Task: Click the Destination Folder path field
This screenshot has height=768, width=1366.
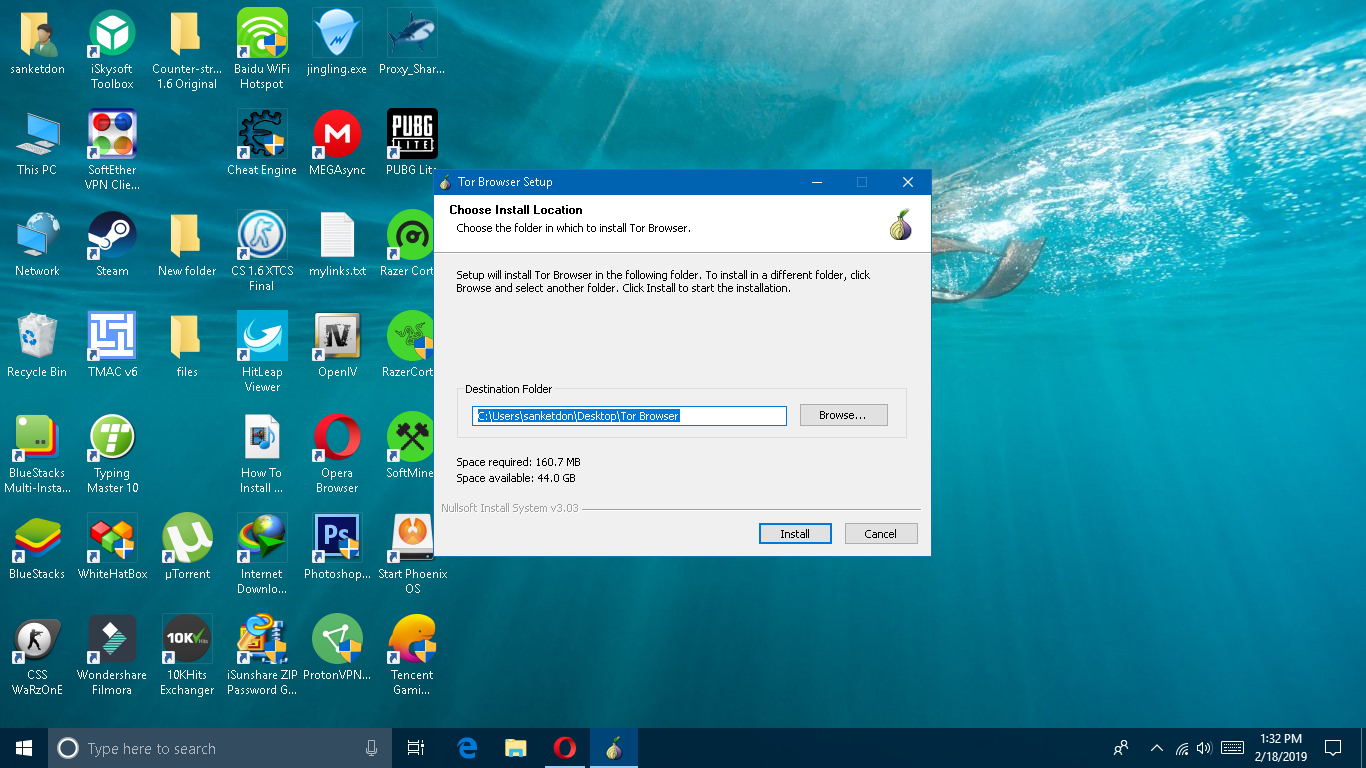Action: click(x=630, y=416)
